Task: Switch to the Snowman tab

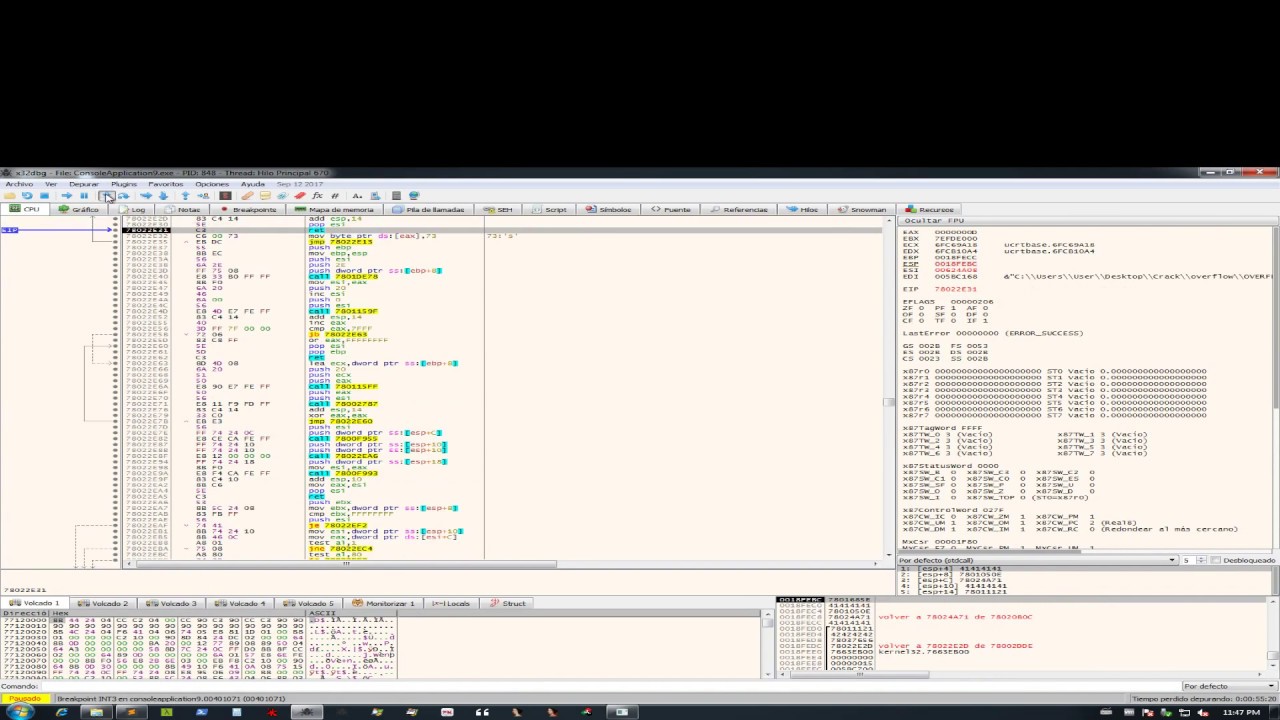Action: coord(862,210)
